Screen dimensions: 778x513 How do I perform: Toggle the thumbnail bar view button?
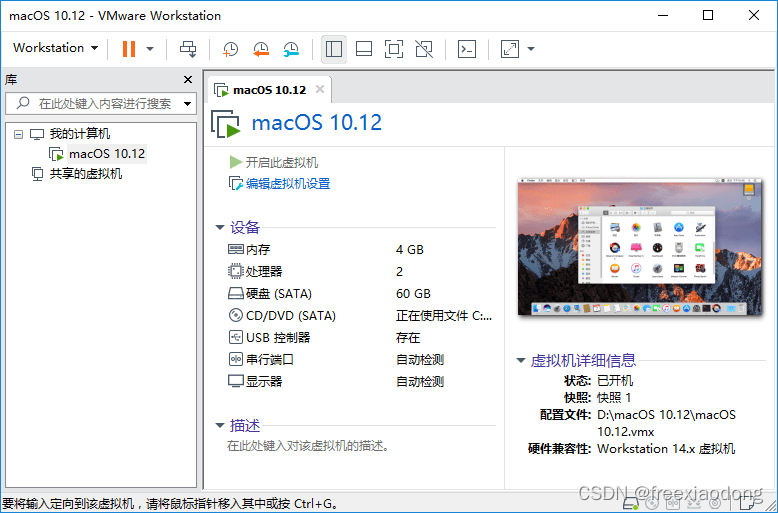364,49
